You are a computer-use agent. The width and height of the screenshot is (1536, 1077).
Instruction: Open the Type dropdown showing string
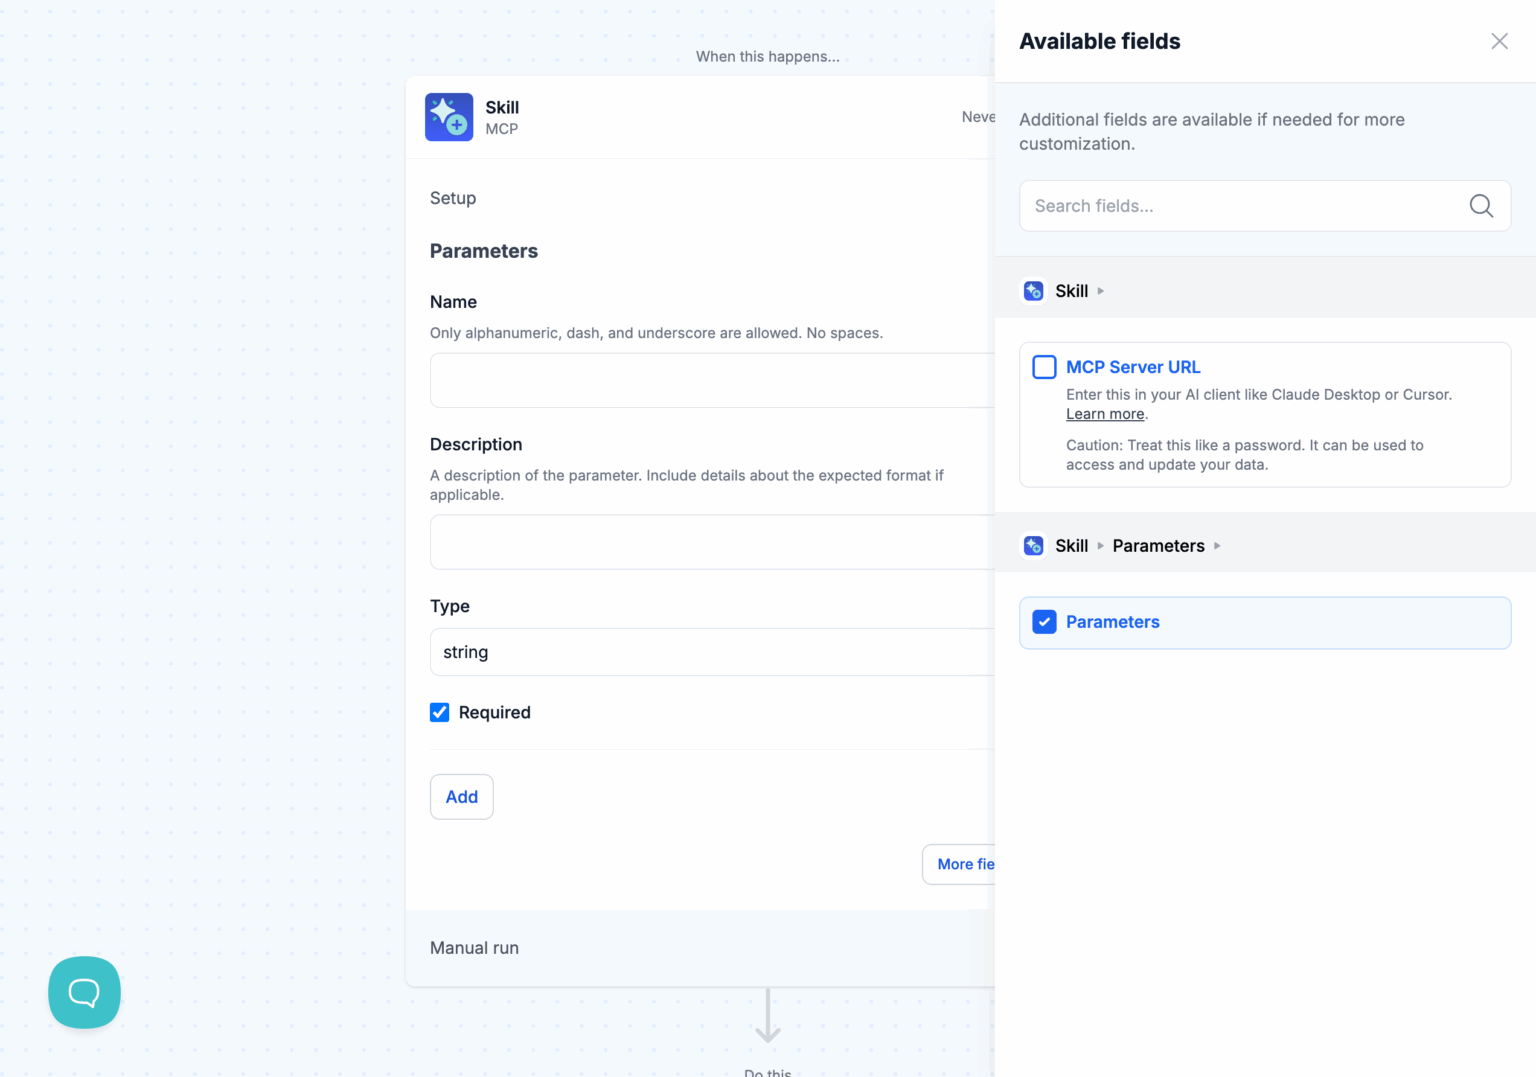click(x=712, y=652)
